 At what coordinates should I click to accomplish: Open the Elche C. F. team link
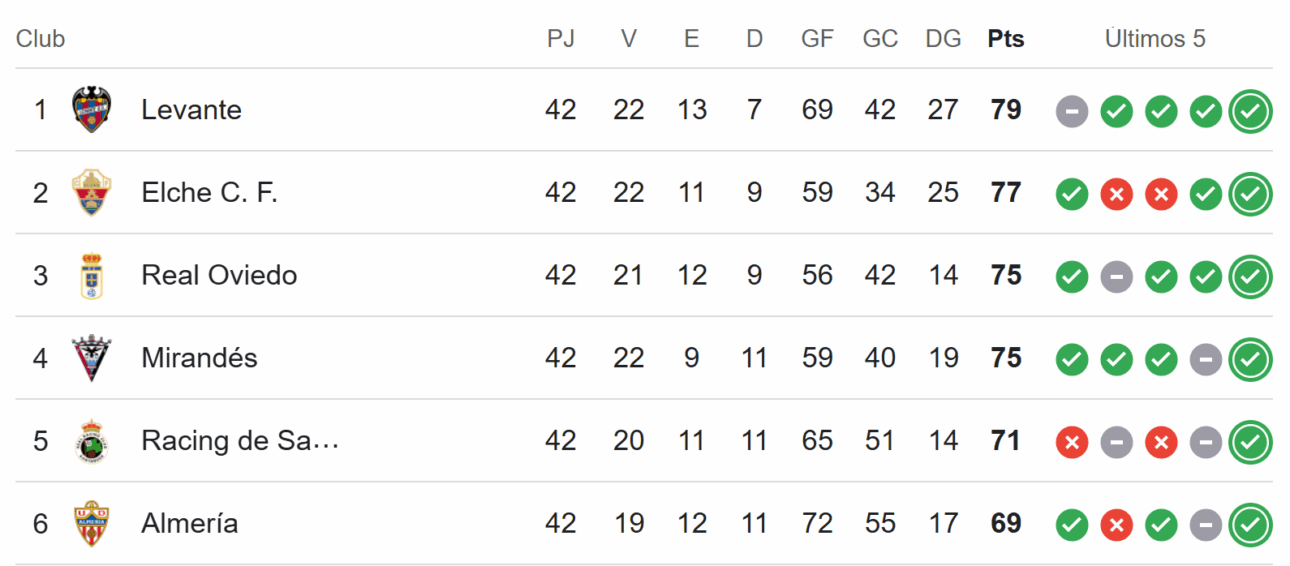tap(209, 192)
